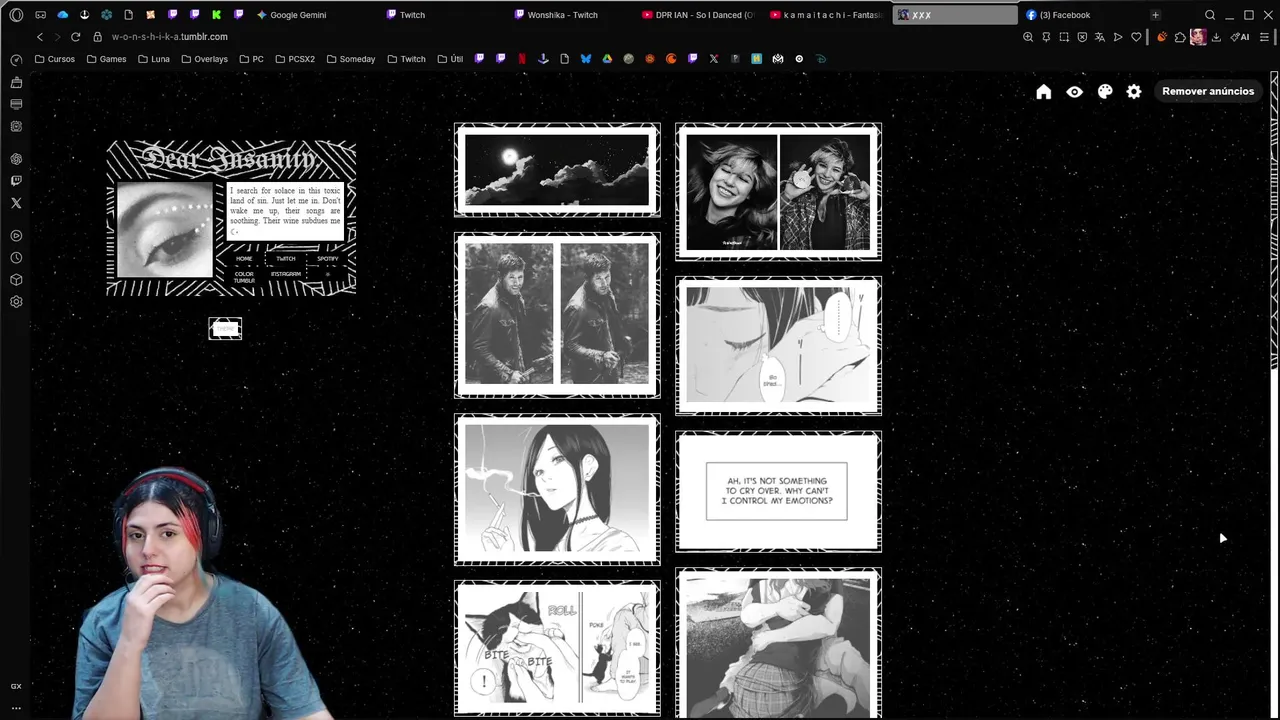Switch to the kamaitachi tab
This screenshot has height=720, width=1280.
[x=828, y=15]
